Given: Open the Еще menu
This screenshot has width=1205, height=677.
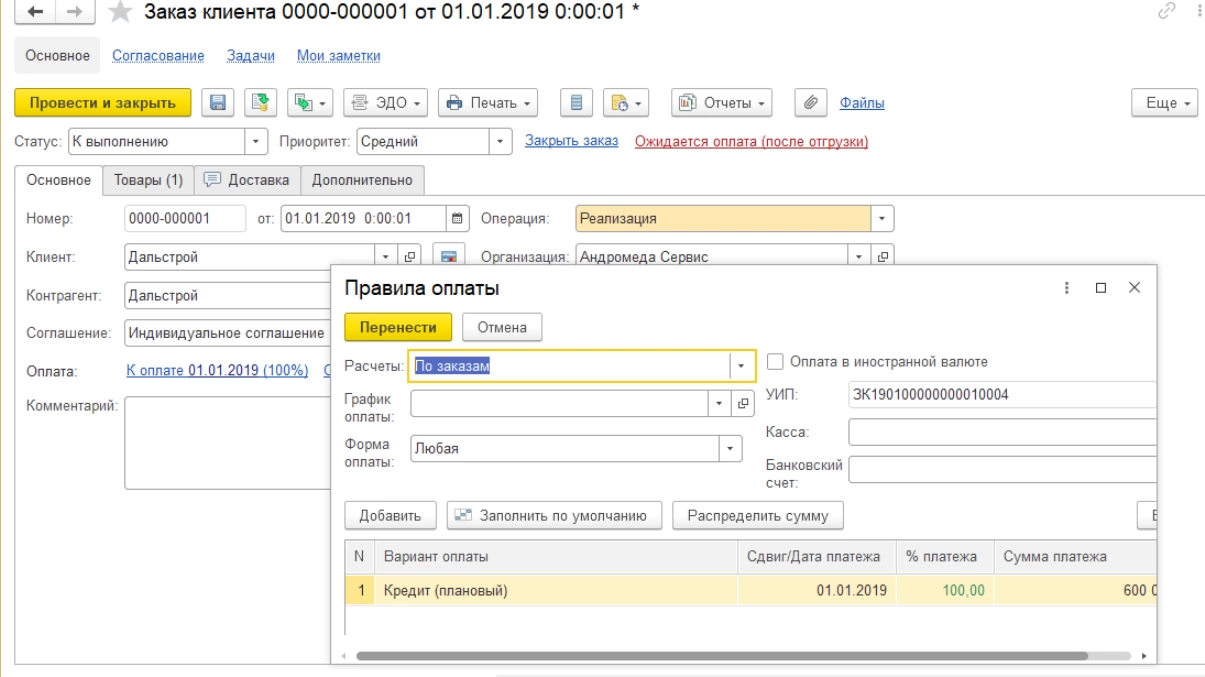Looking at the screenshot, I should (1164, 103).
